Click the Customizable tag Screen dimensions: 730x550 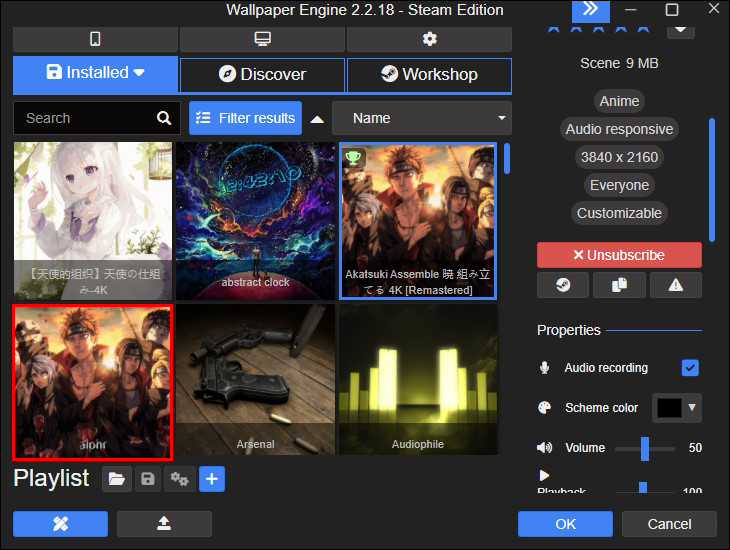pos(619,213)
